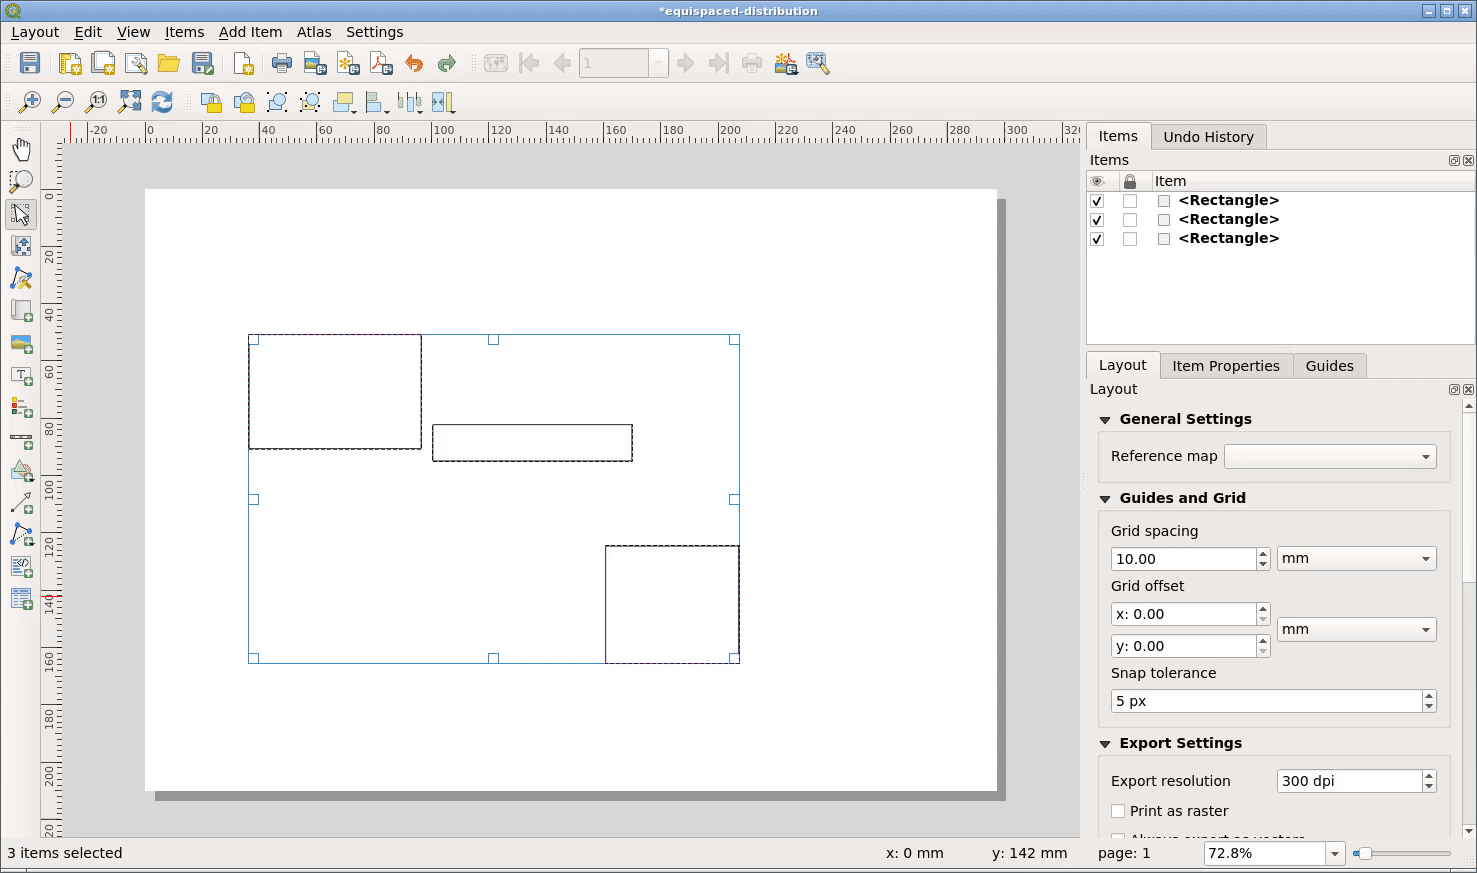Export layout as SVG
This screenshot has height=873, width=1477.
(x=348, y=63)
